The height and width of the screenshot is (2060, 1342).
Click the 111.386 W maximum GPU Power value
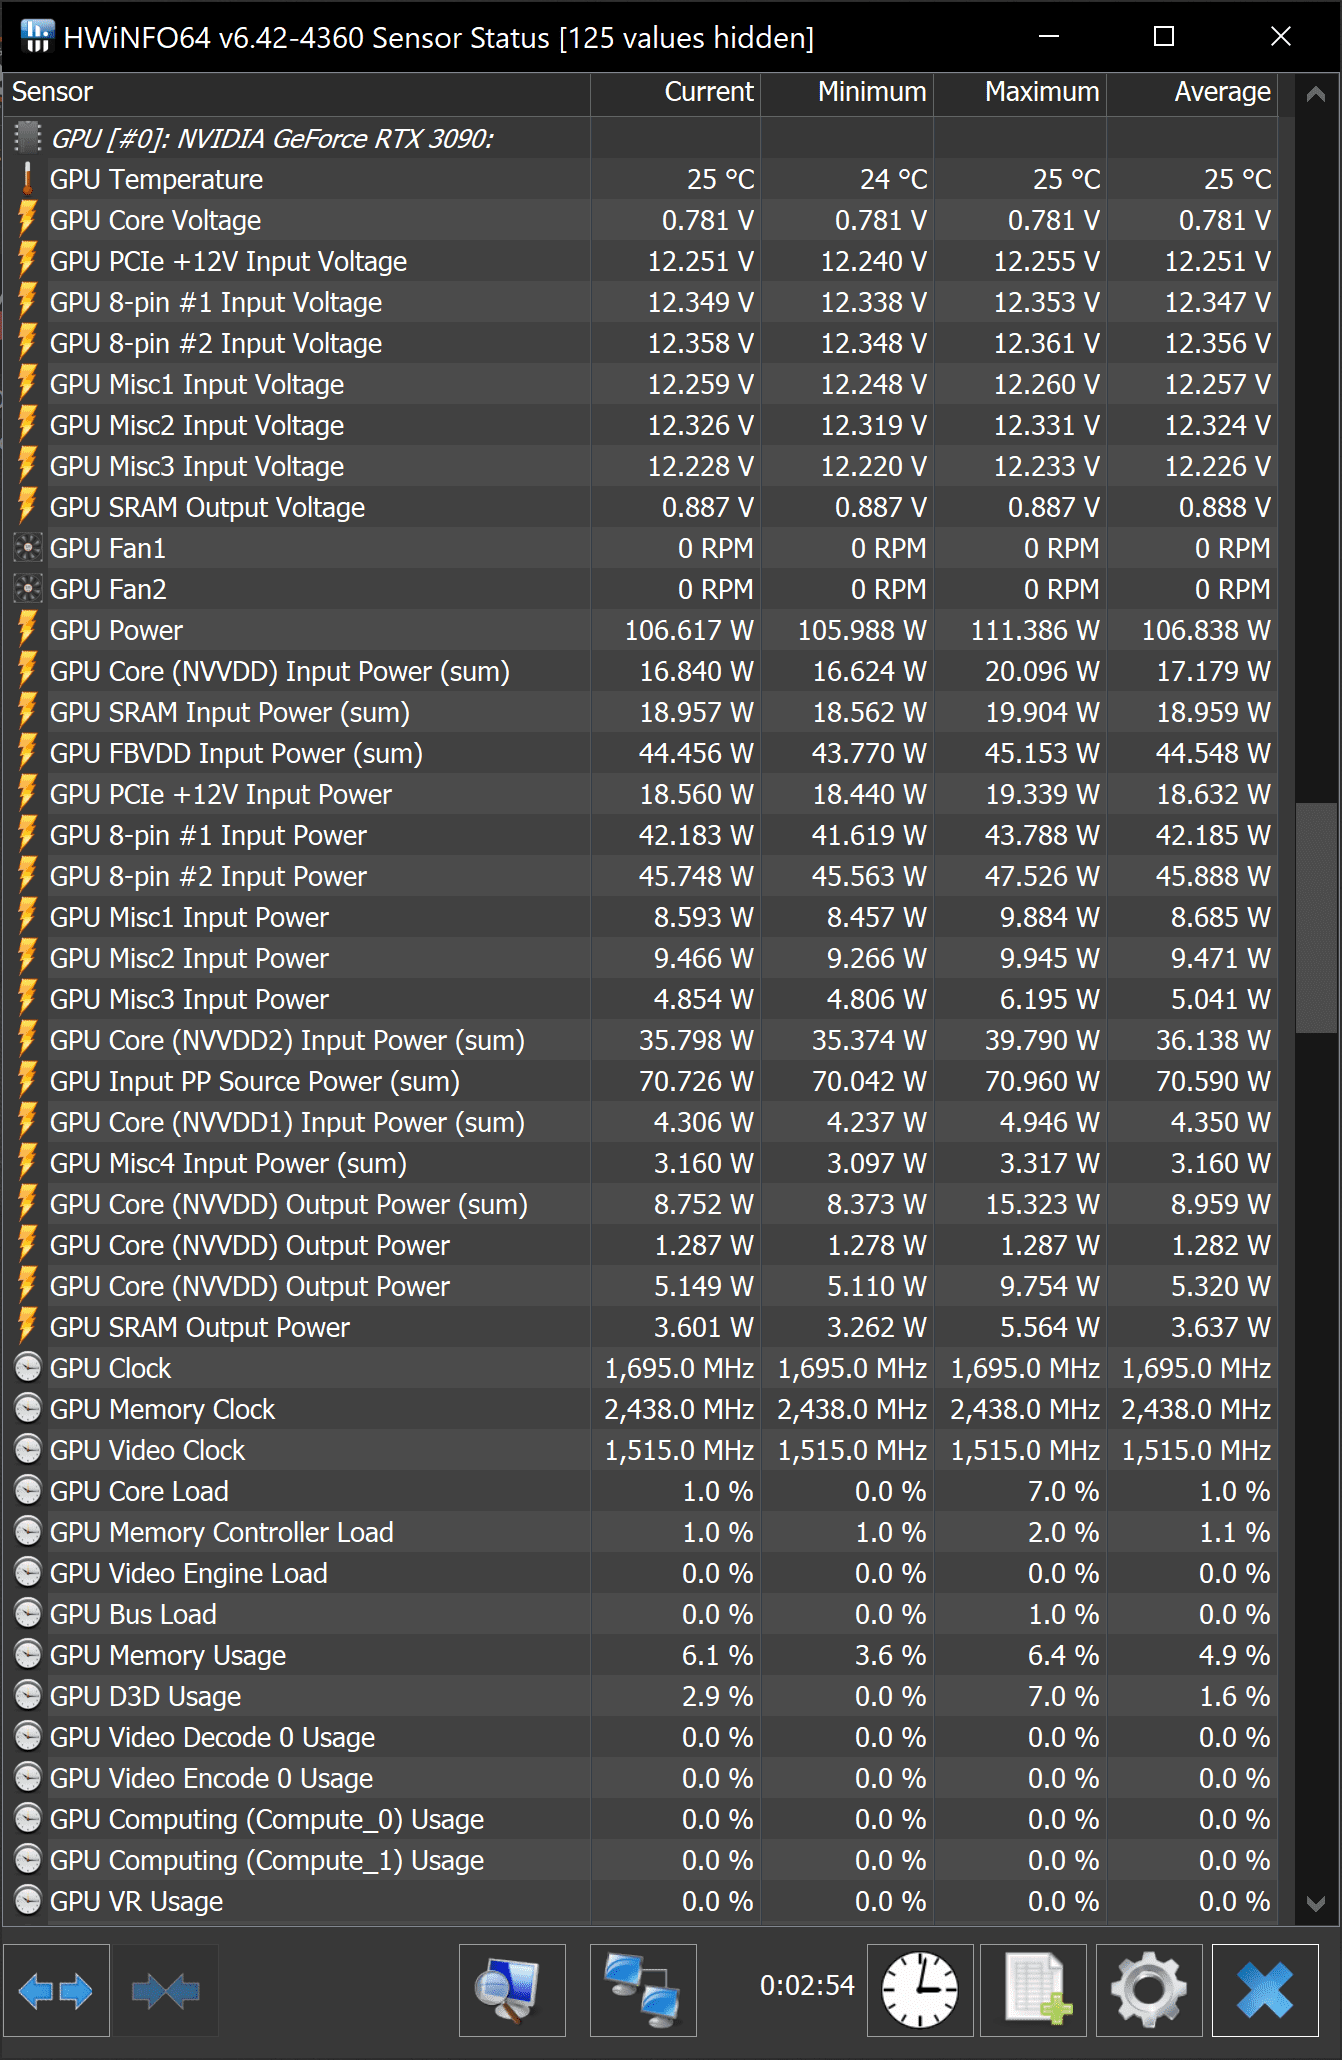point(1035,630)
